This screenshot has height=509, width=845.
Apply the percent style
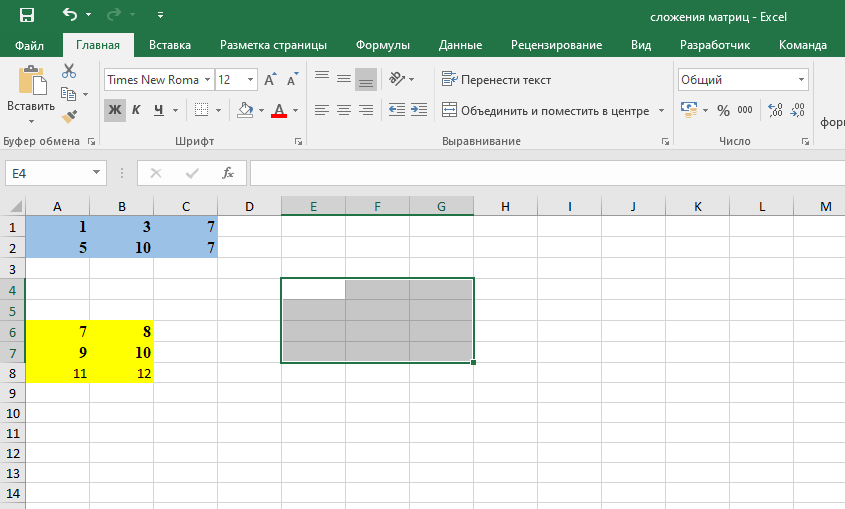(x=723, y=110)
